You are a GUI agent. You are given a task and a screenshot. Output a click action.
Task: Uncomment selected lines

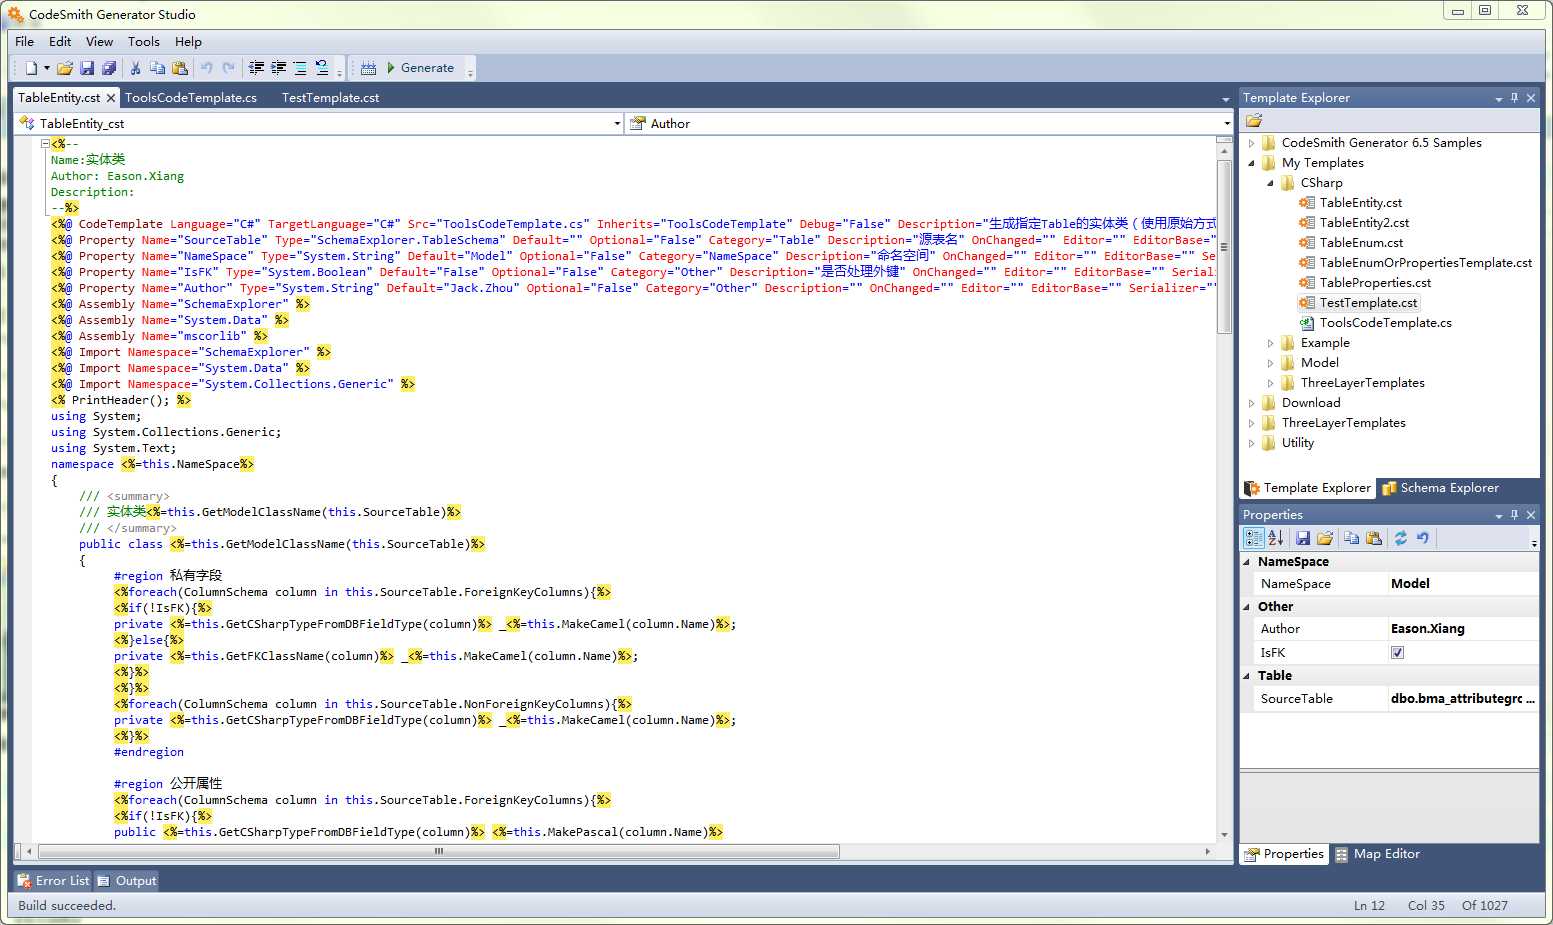[322, 68]
